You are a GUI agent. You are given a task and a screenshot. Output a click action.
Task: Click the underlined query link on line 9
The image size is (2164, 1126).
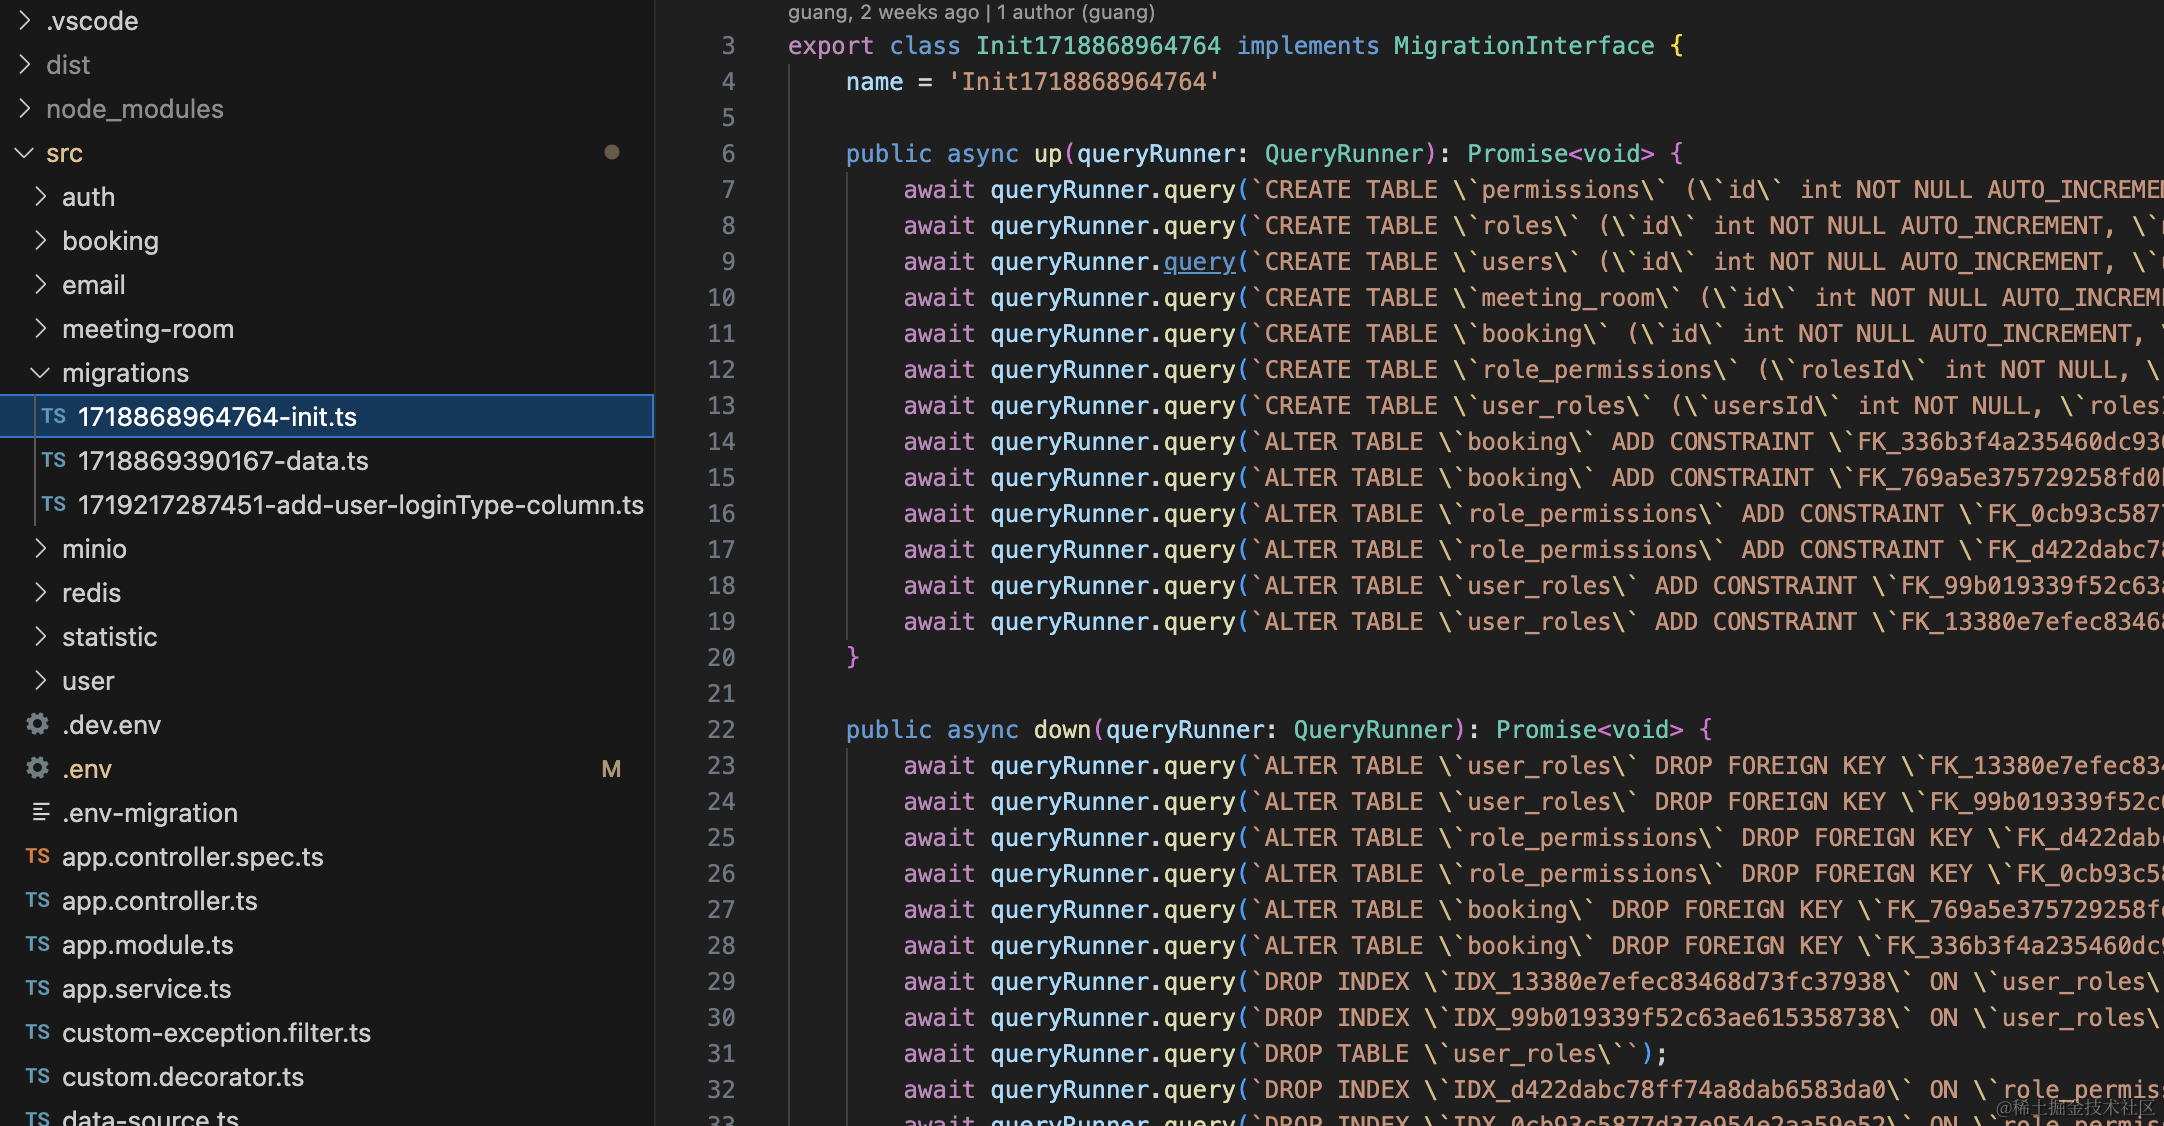point(1199,262)
